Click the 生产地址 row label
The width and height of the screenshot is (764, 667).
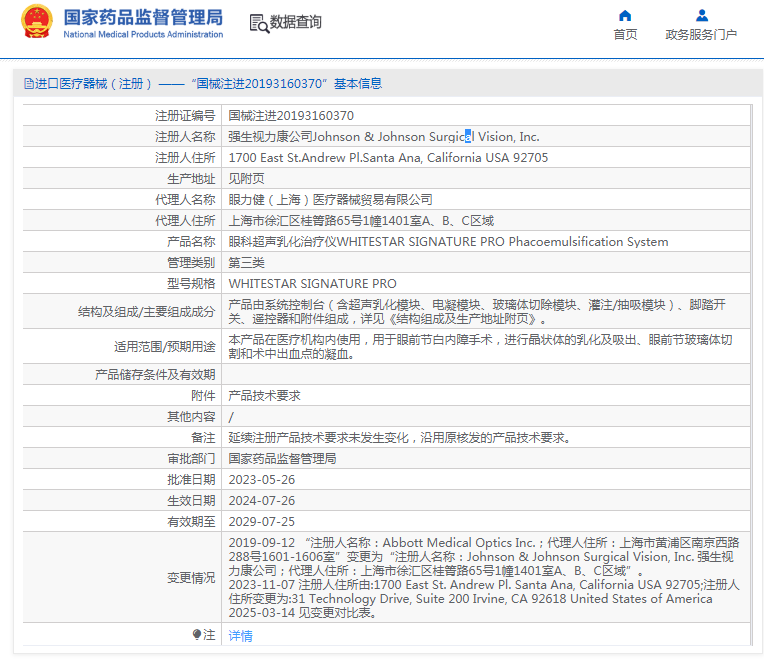(191, 179)
